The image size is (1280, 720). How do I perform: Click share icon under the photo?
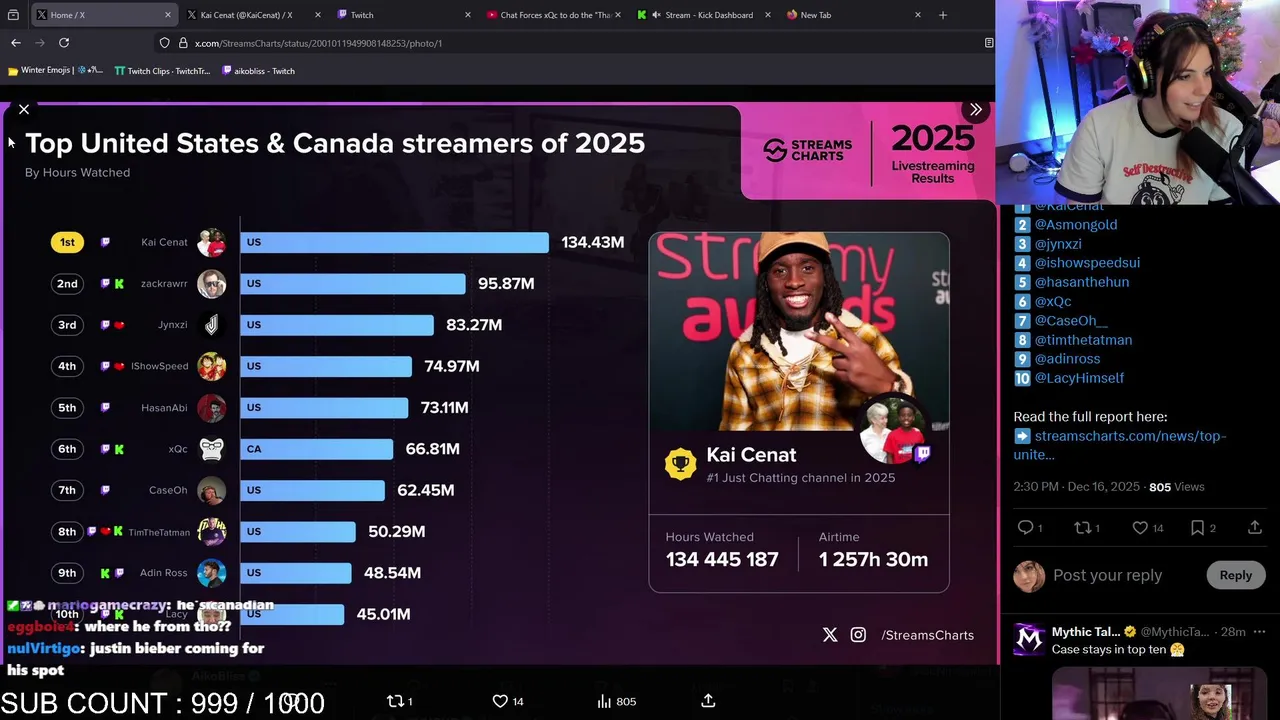click(708, 701)
